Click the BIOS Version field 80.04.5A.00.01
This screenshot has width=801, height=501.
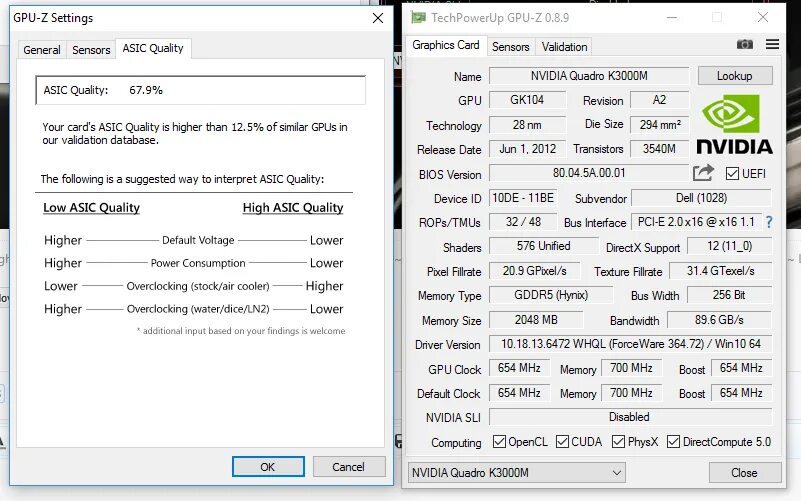[x=589, y=173]
